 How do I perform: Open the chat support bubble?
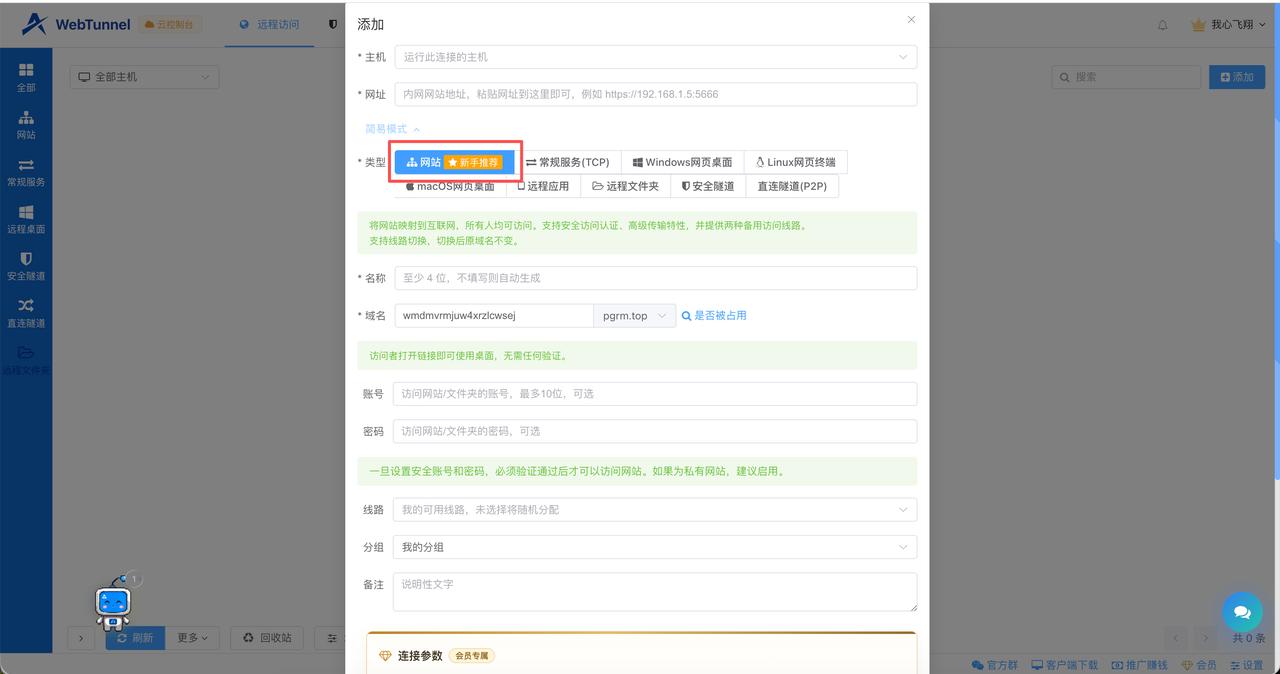[1242, 611]
